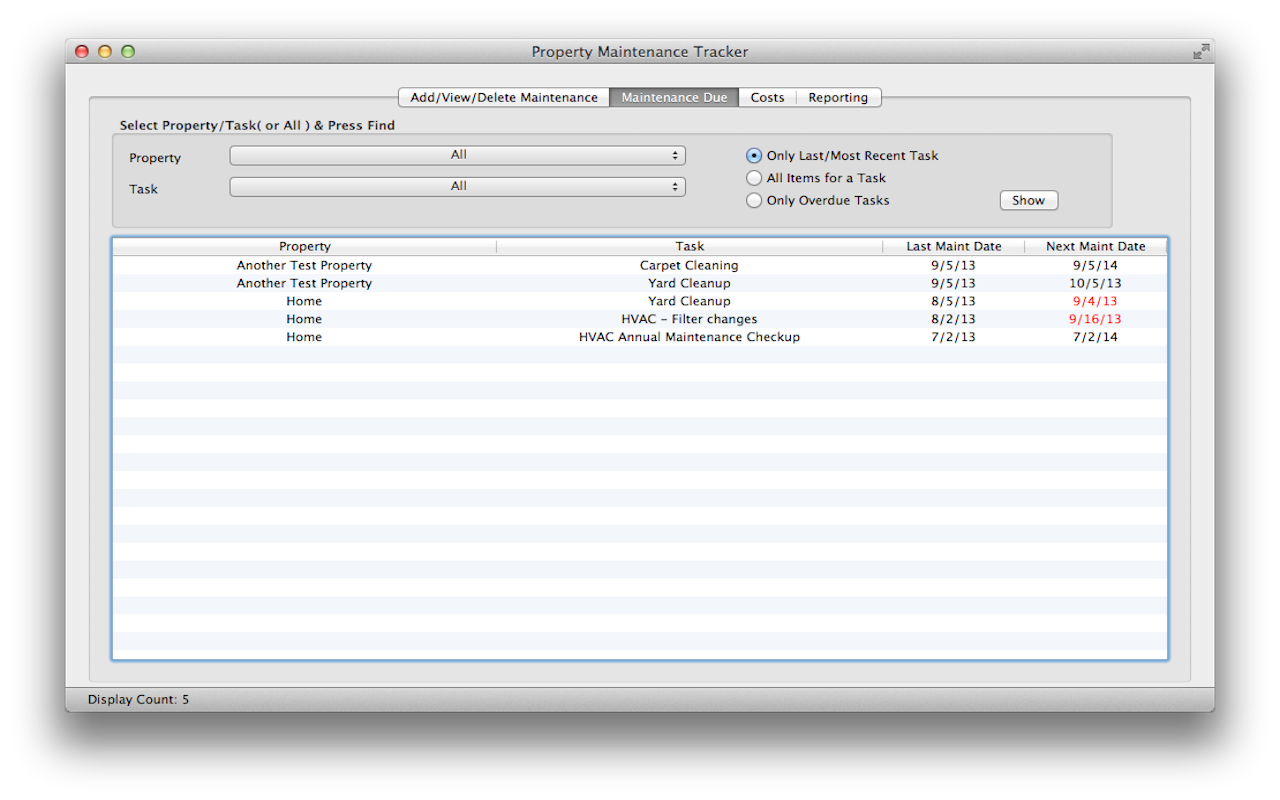Switch to the Reporting tab
This screenshot has width=1280, height=800.
point(838,97)
